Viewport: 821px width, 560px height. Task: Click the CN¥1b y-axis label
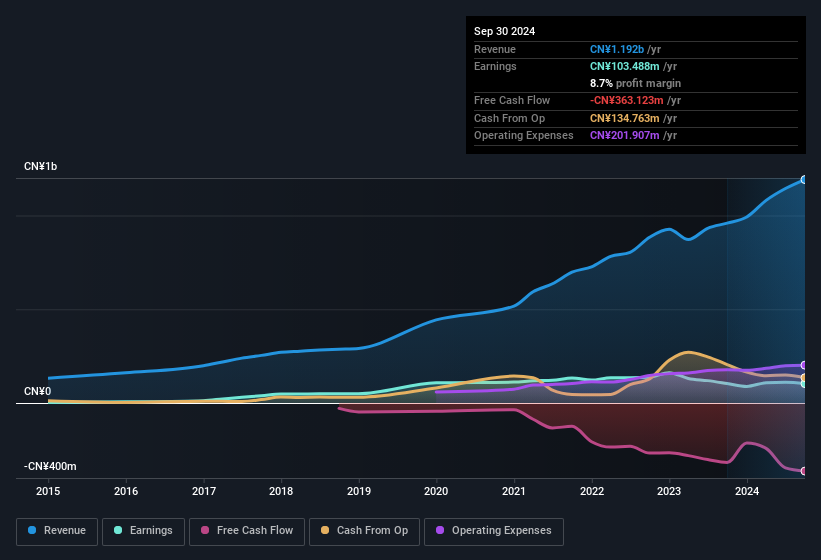(x=40, y=166)
